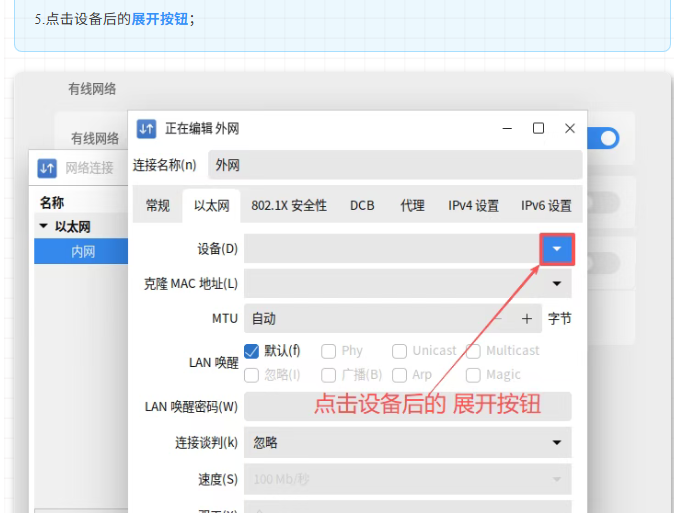Open the 连接谈判 dropdown showing 忽略
This screenshot has width=674, height=513.
pyautogui.click(x=557, y=442)
